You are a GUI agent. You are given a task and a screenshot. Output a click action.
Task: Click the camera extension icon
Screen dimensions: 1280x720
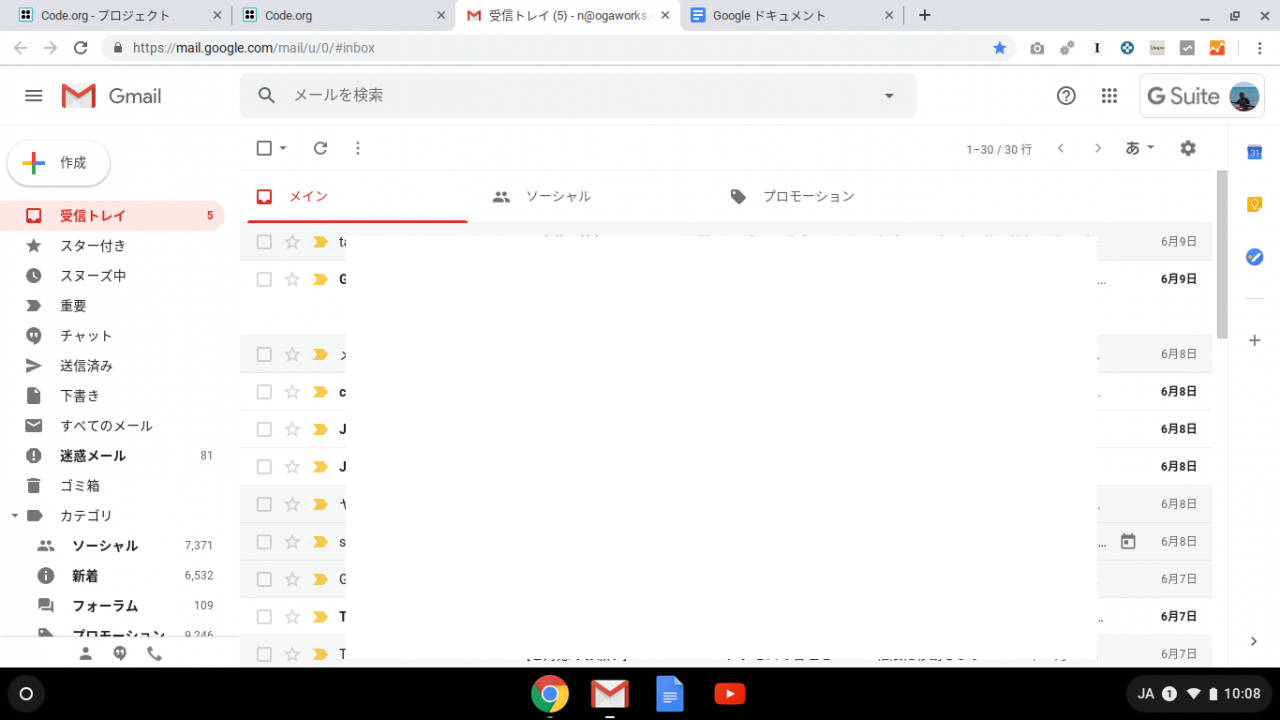point(1037,48)
